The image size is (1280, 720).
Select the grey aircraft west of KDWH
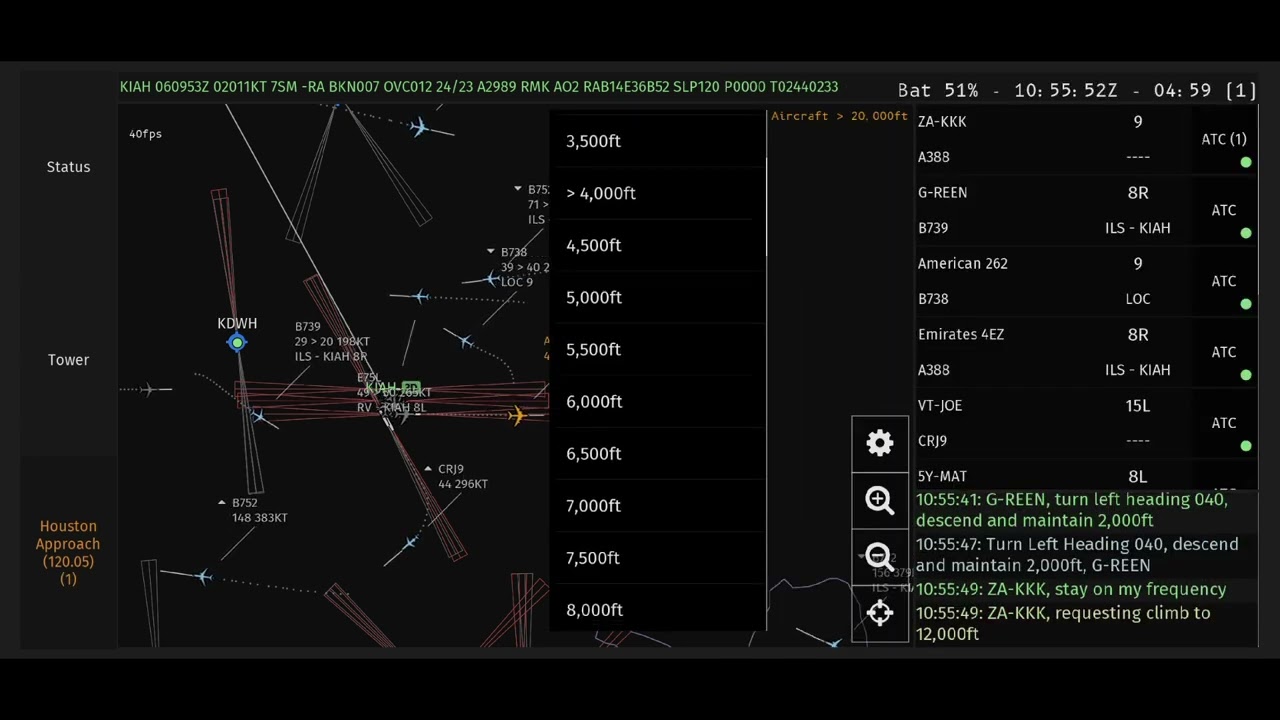coord(149,389)
